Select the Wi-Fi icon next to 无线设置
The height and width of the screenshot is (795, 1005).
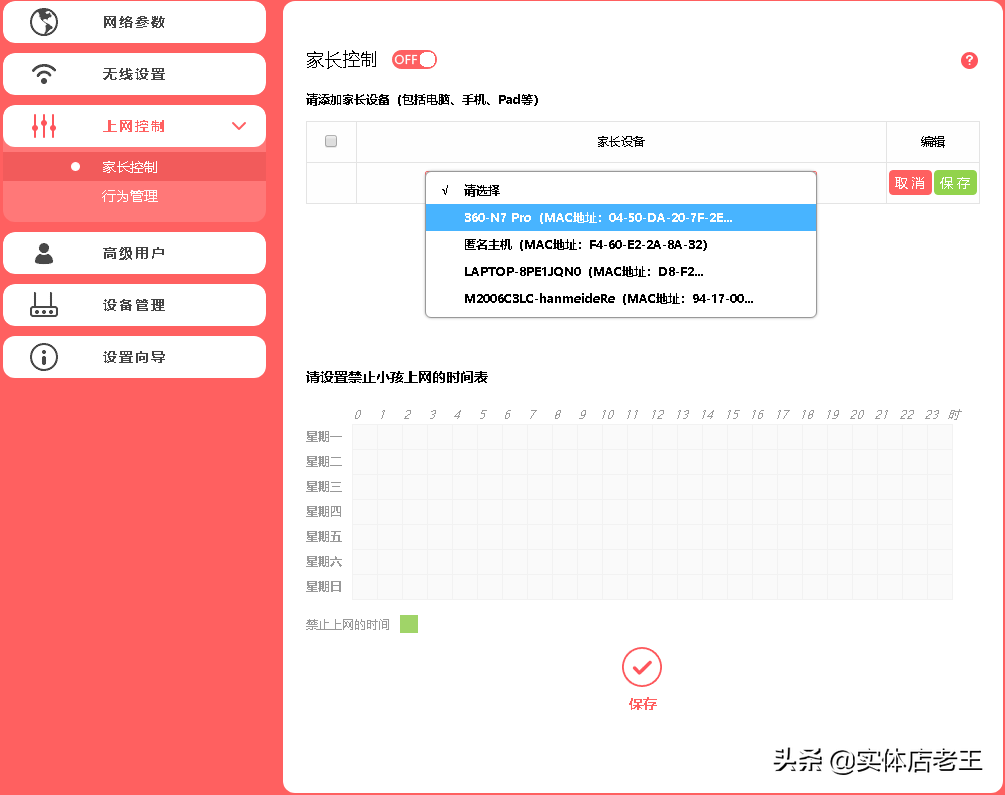point(43,73)
